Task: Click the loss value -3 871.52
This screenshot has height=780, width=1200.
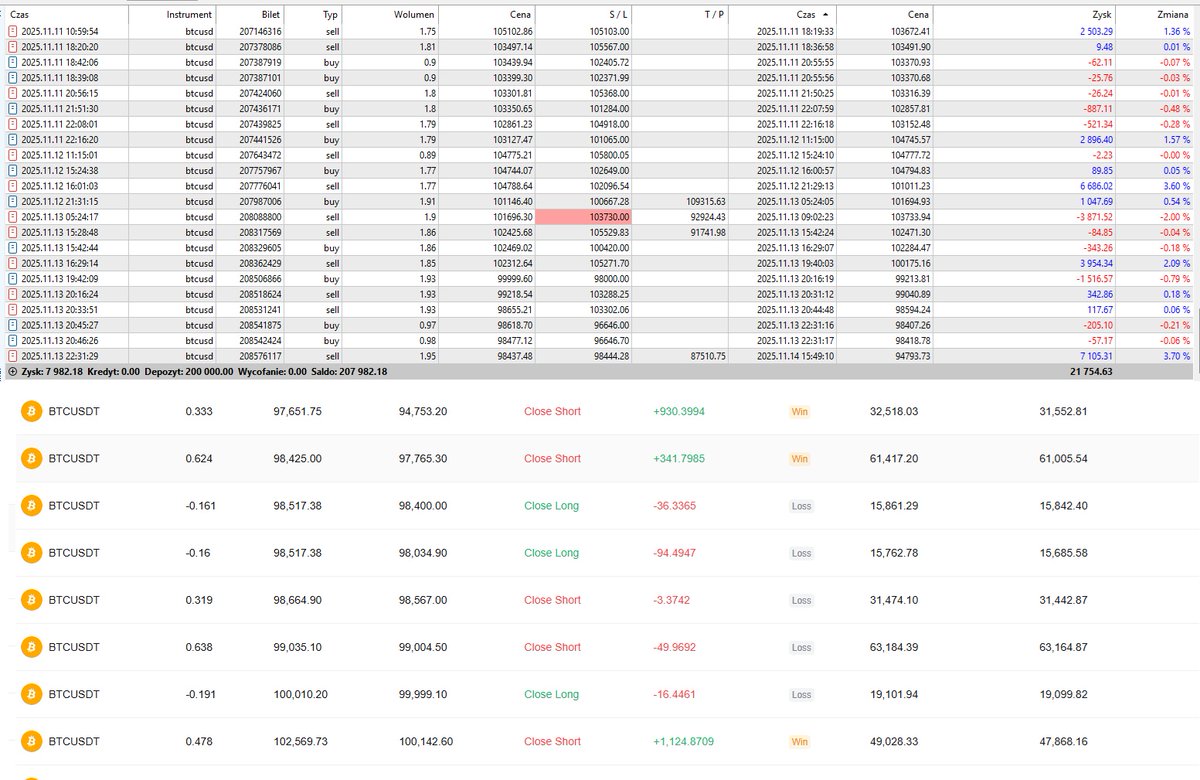Action: [x=1095, y=216]
